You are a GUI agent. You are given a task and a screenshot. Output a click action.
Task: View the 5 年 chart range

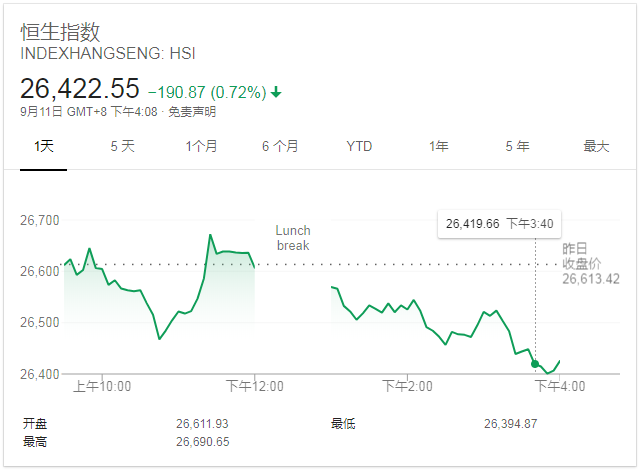(518, 146)
